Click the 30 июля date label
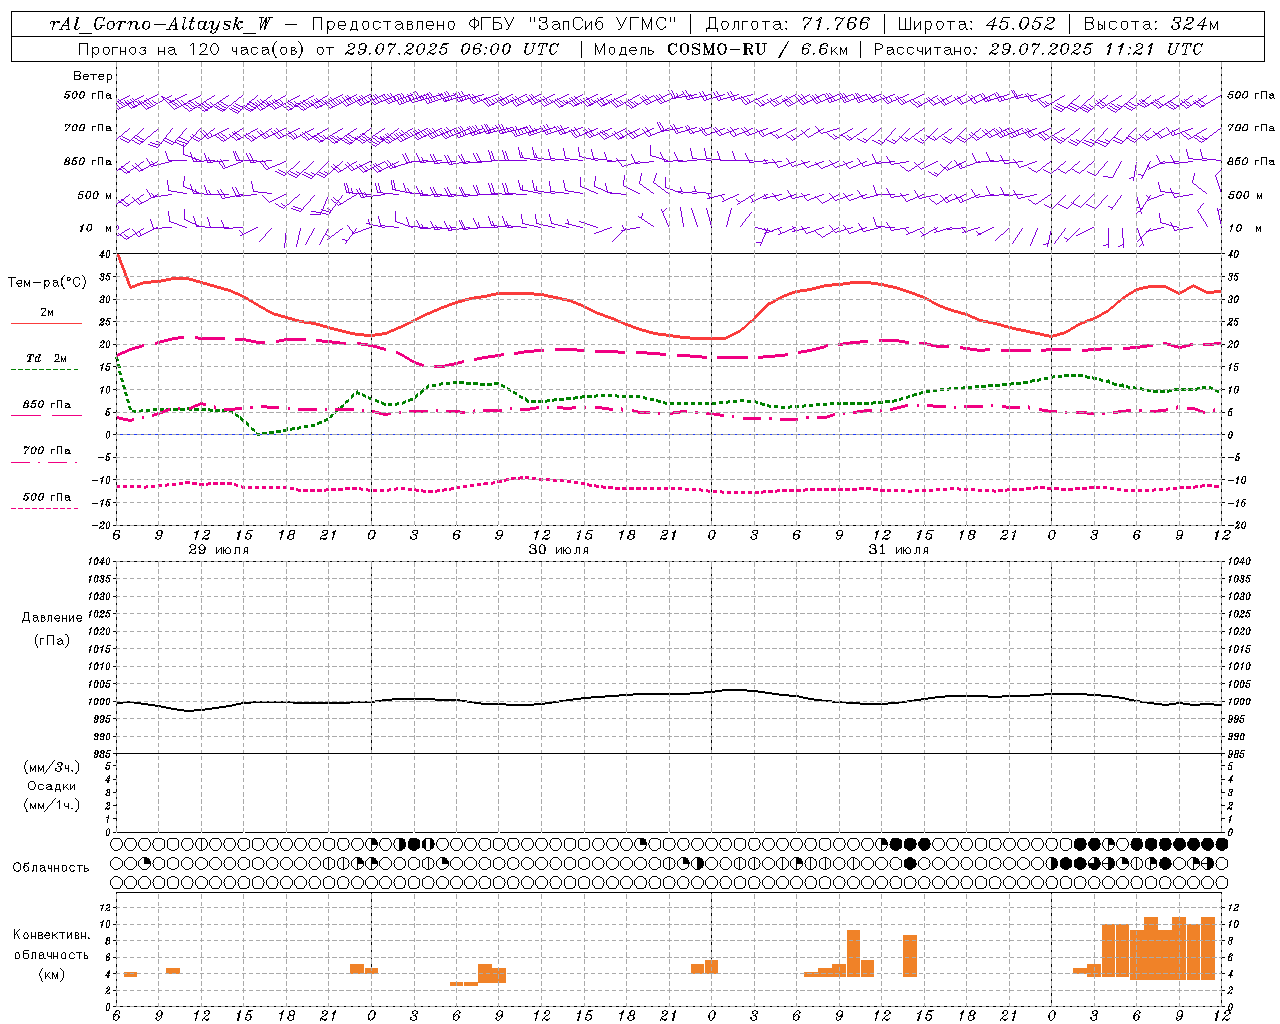Viewport: 1280px width, 1024px height. click(x=559, y=550)
